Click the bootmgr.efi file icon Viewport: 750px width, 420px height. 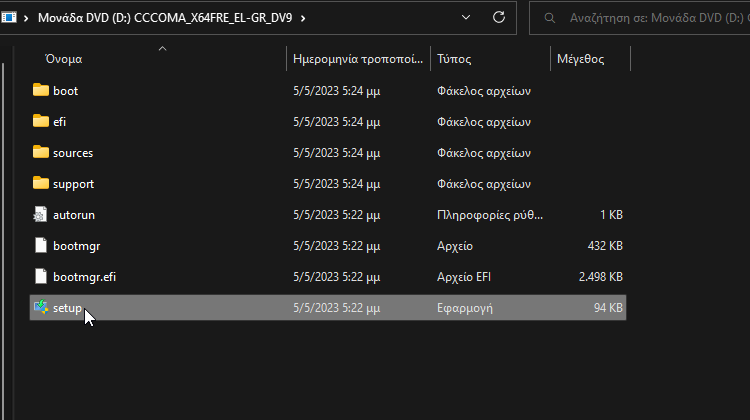[41, 276]
